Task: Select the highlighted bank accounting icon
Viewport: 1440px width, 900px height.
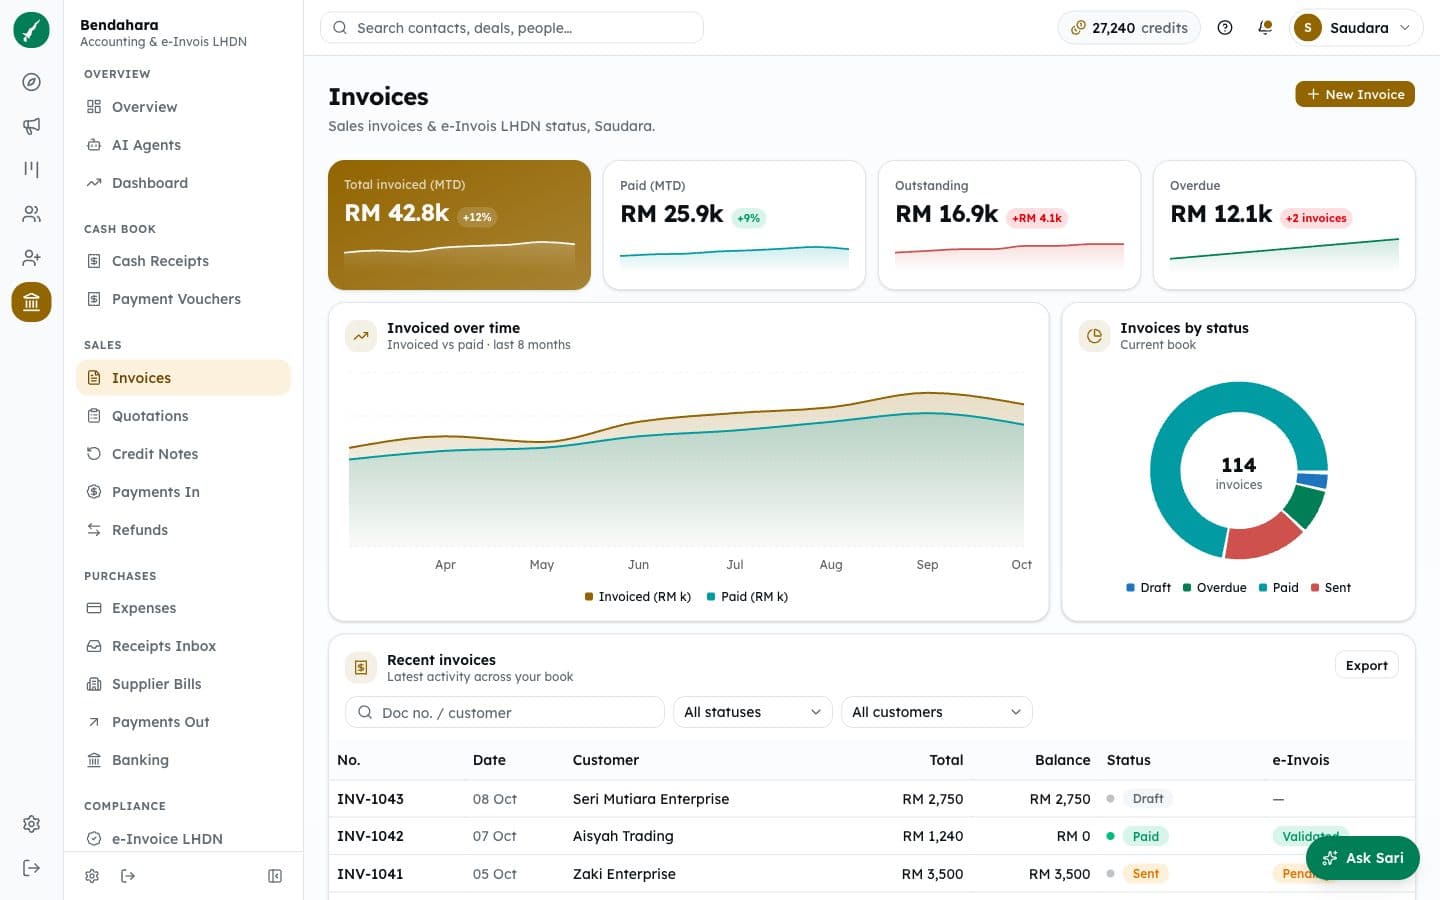Action: (x=31, y=302)
